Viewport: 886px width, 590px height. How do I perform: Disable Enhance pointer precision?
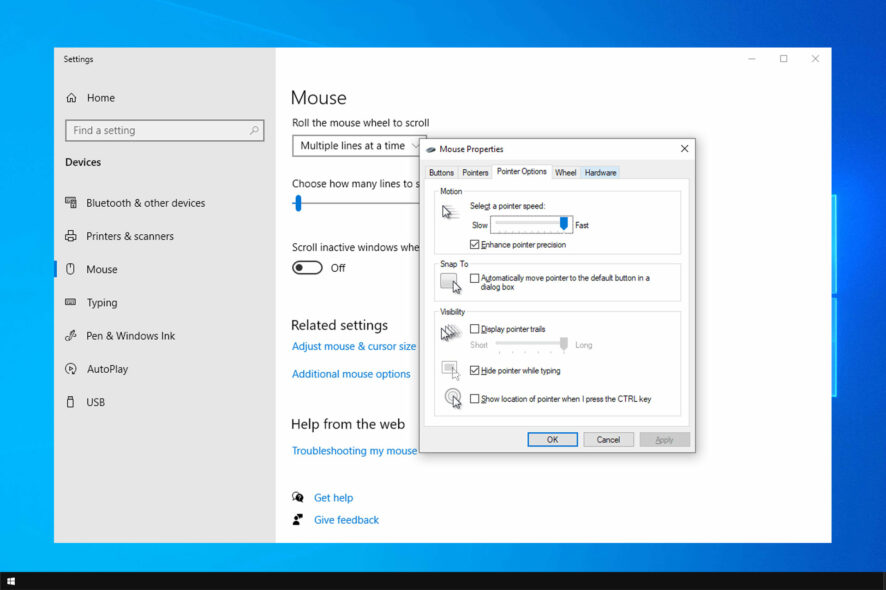pos(475,245)
